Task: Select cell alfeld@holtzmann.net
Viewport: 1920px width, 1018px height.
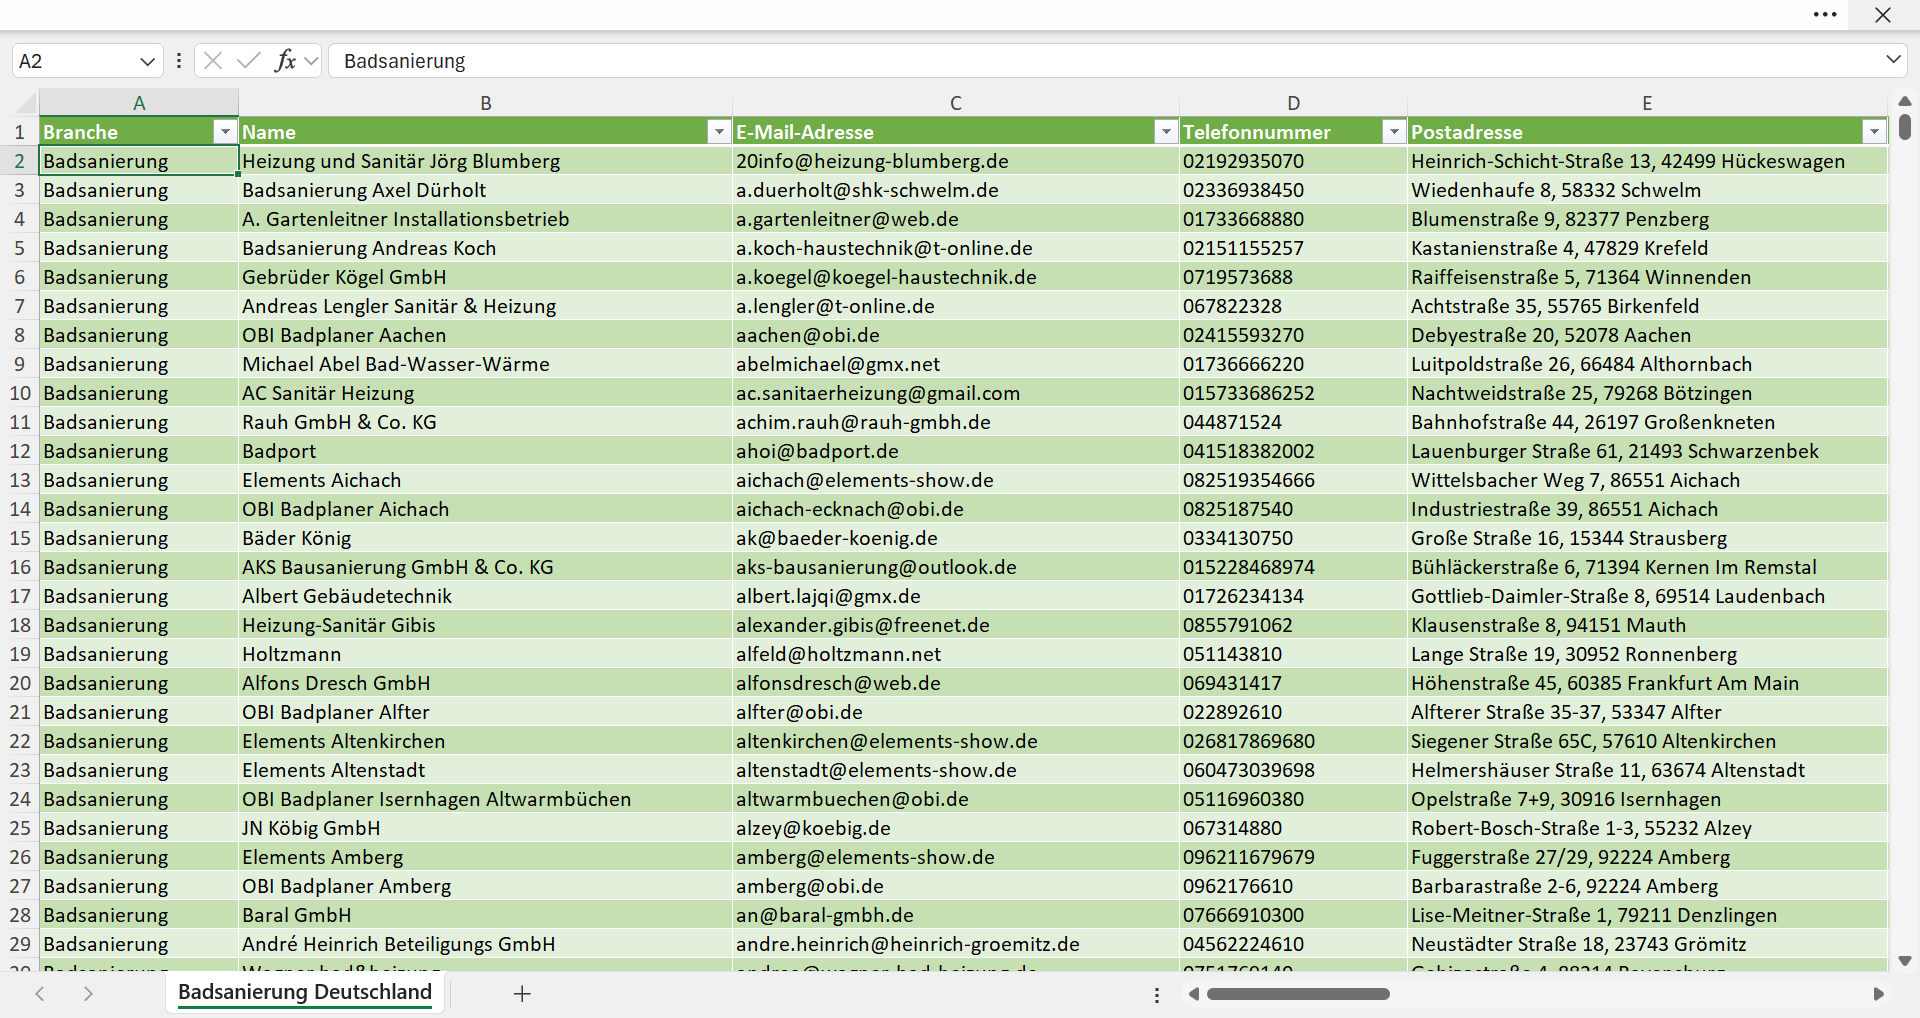Action: pyautogui.click(x=956, y=654)
